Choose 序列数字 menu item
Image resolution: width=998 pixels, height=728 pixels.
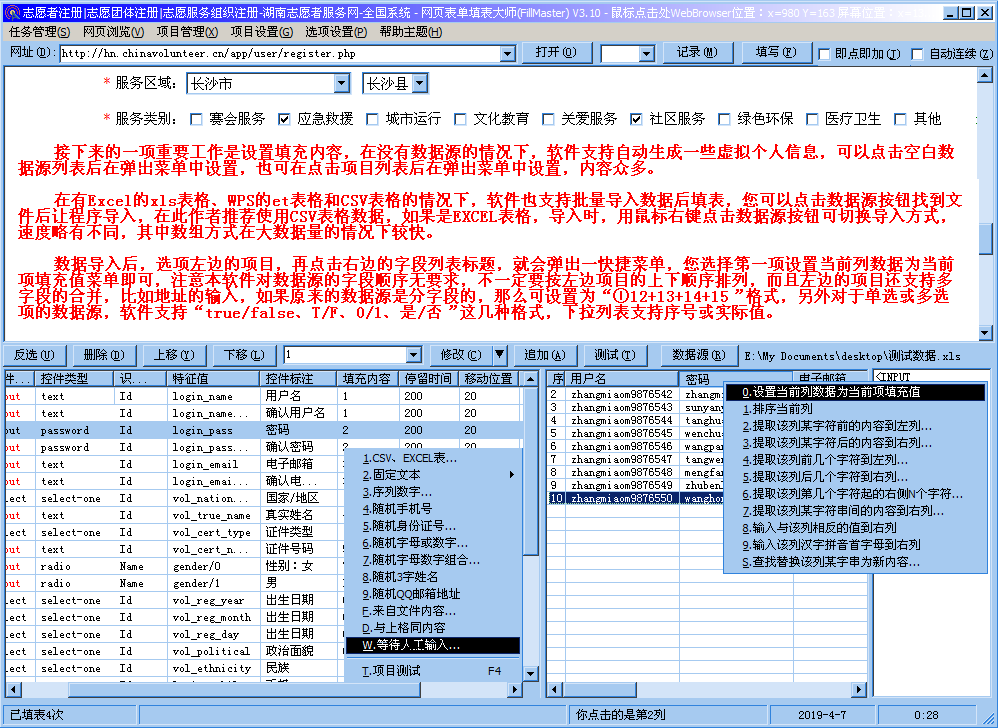click(x=433, y=492)
